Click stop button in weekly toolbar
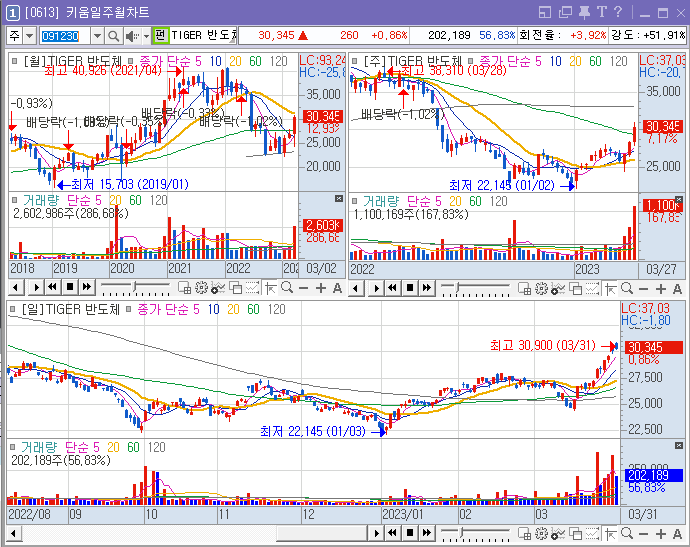This screenshot has height=547, width=690. pyautogui.click(x=410, y=288)
